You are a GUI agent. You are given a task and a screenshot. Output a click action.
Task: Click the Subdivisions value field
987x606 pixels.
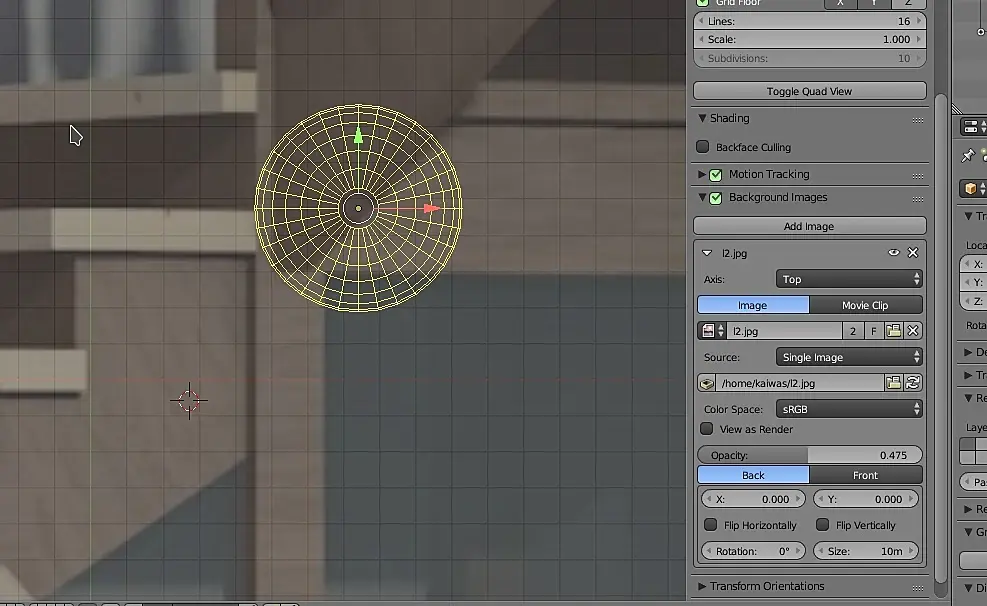(809, 58)
